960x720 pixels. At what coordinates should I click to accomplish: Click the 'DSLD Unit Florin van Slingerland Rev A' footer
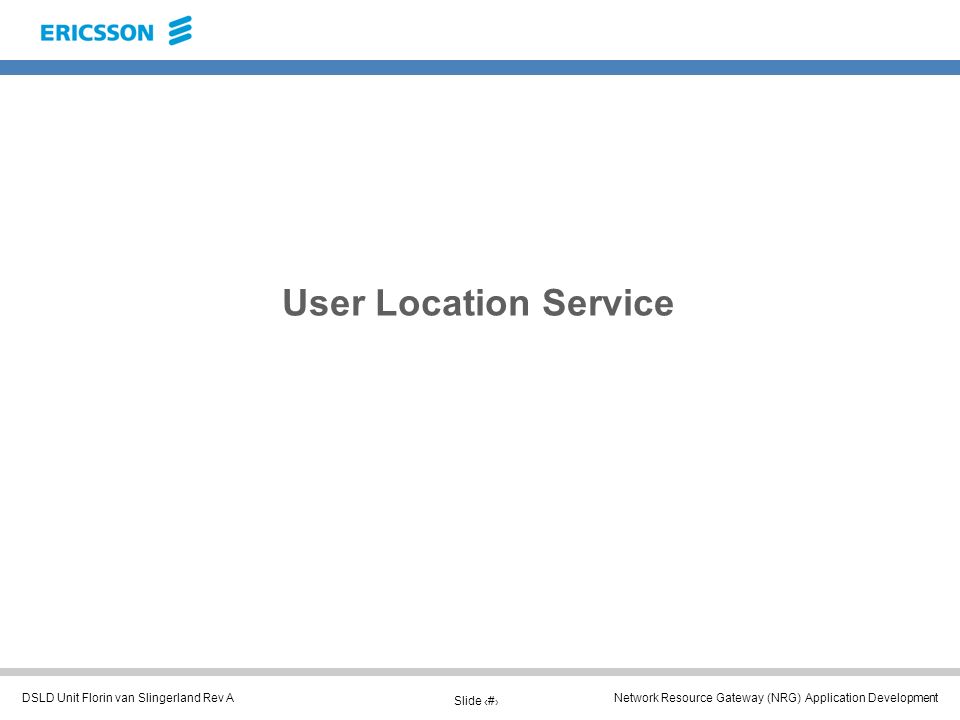point(128,697)
